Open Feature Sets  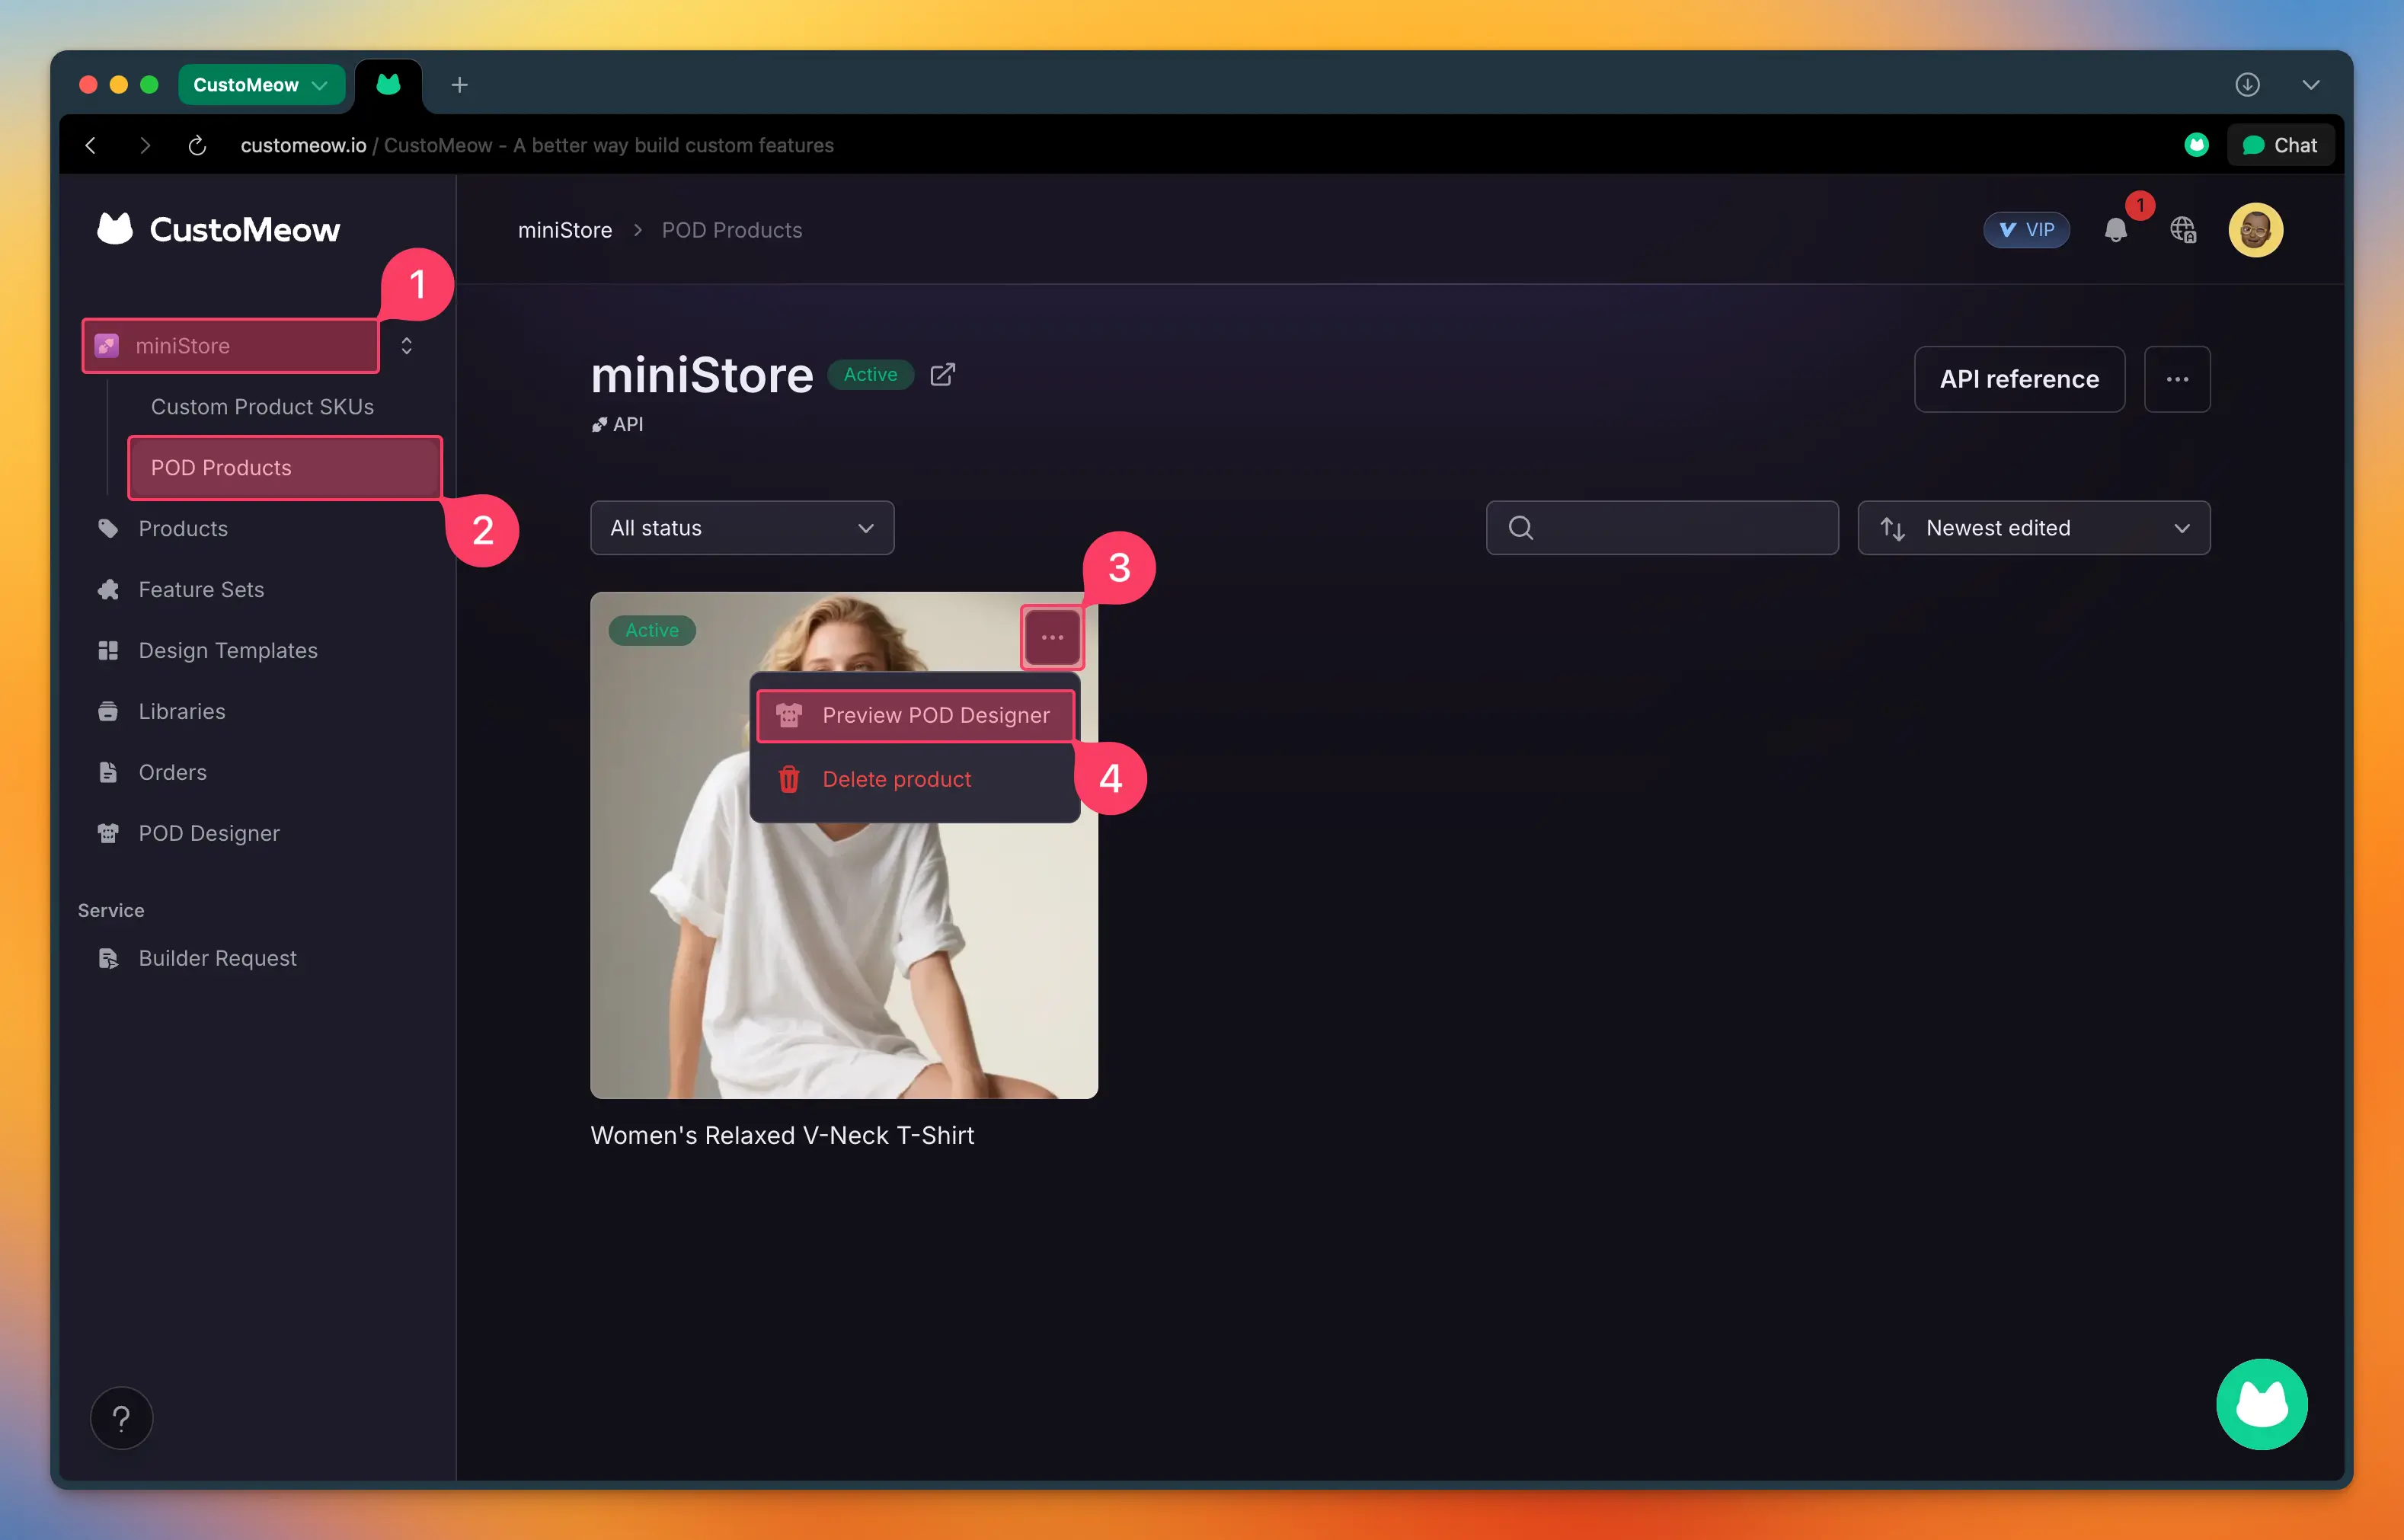tap(201, 589)
